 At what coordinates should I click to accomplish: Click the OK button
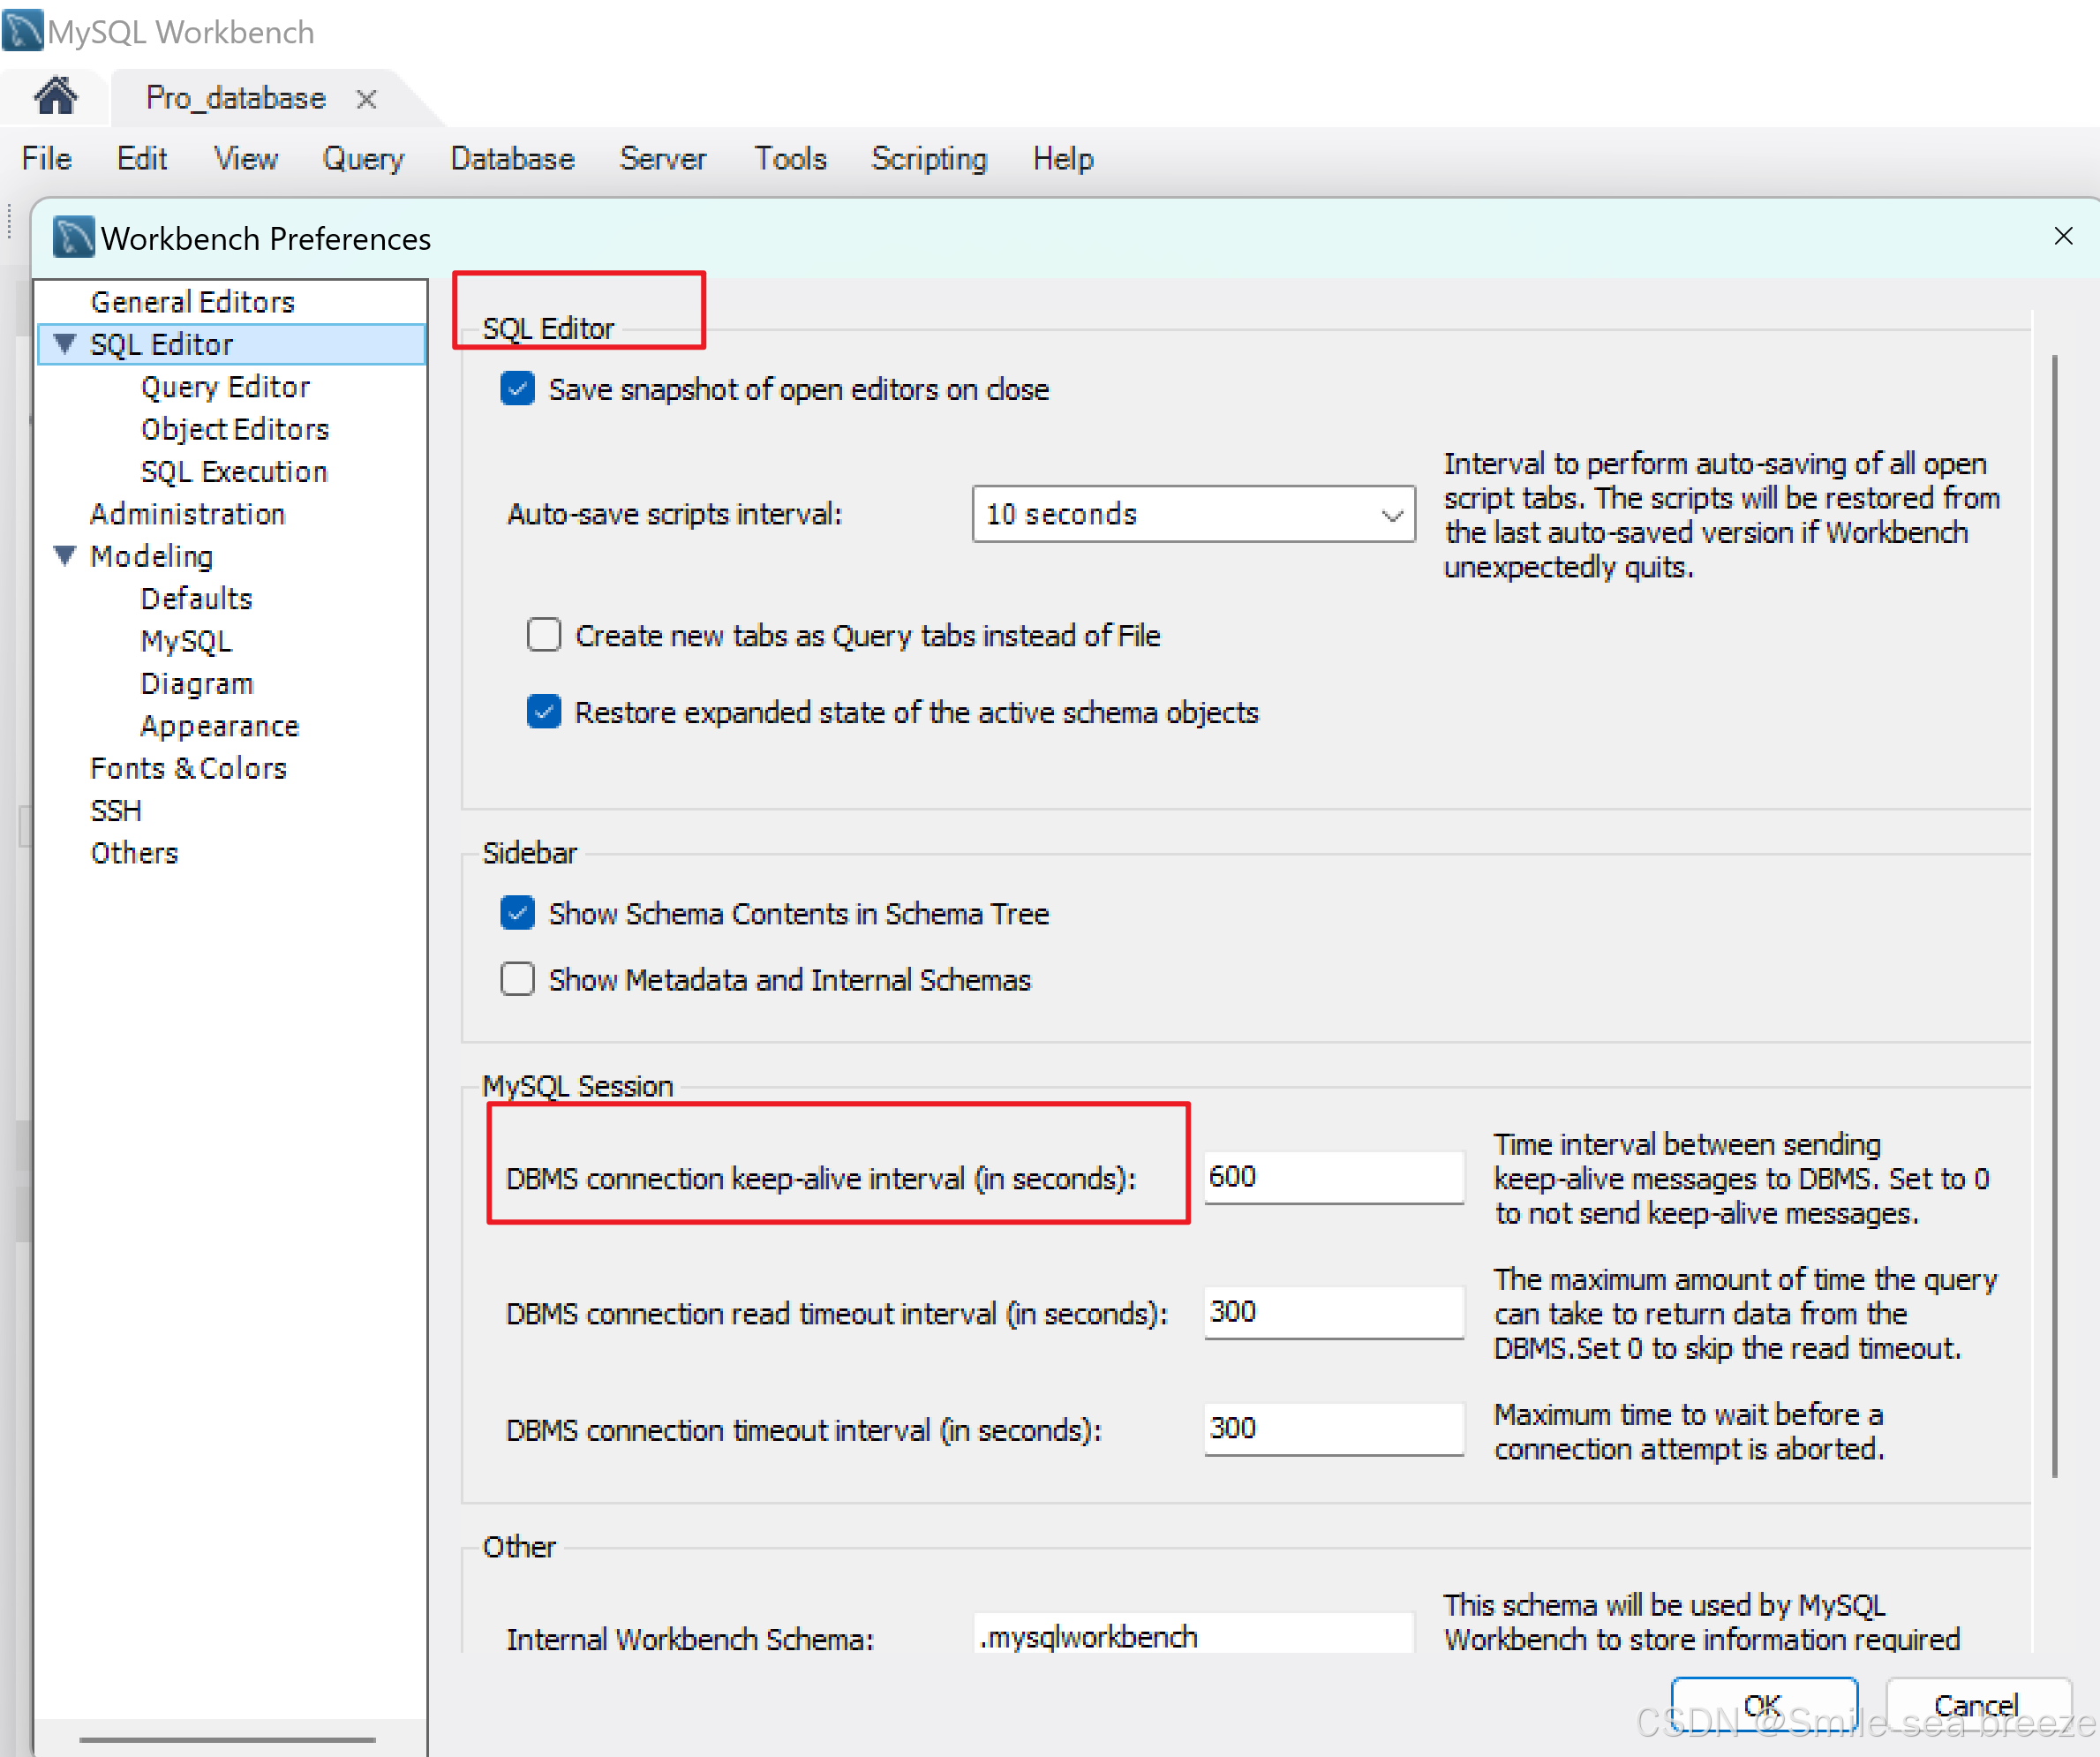pyautogui.click(x=1763, y=1705)
